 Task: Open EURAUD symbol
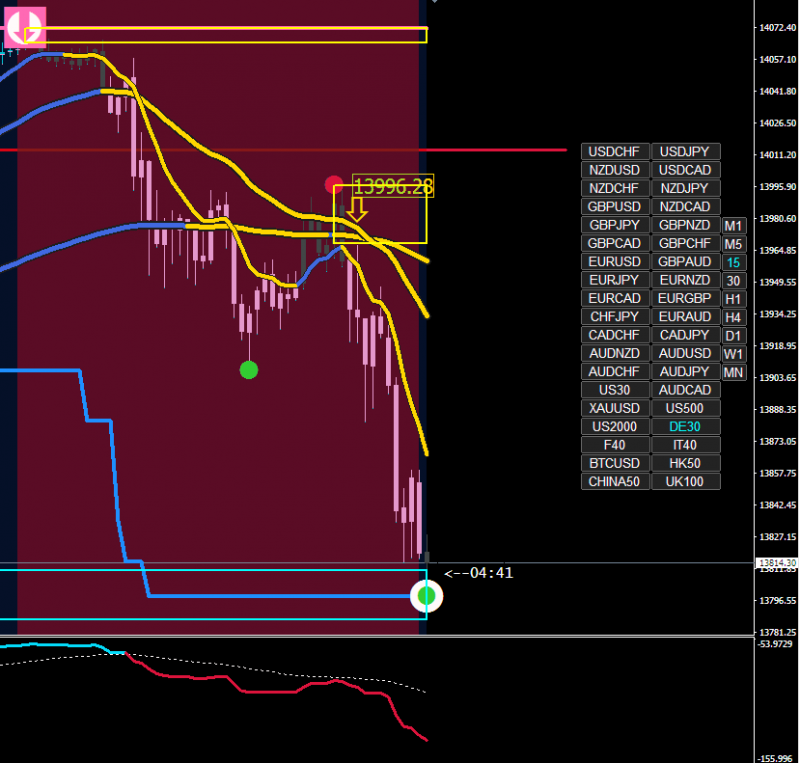click(685, 317)
